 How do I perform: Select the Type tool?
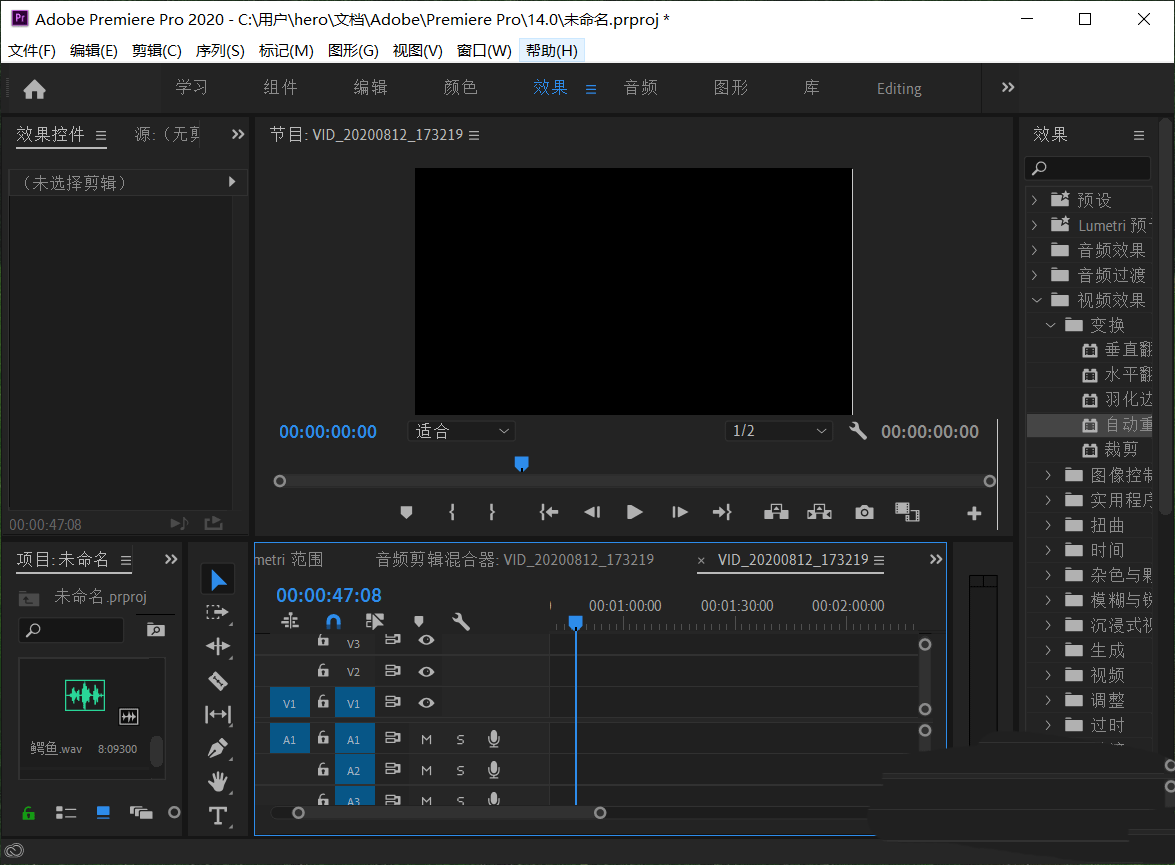pyautogui.click(x=217, y=816)
